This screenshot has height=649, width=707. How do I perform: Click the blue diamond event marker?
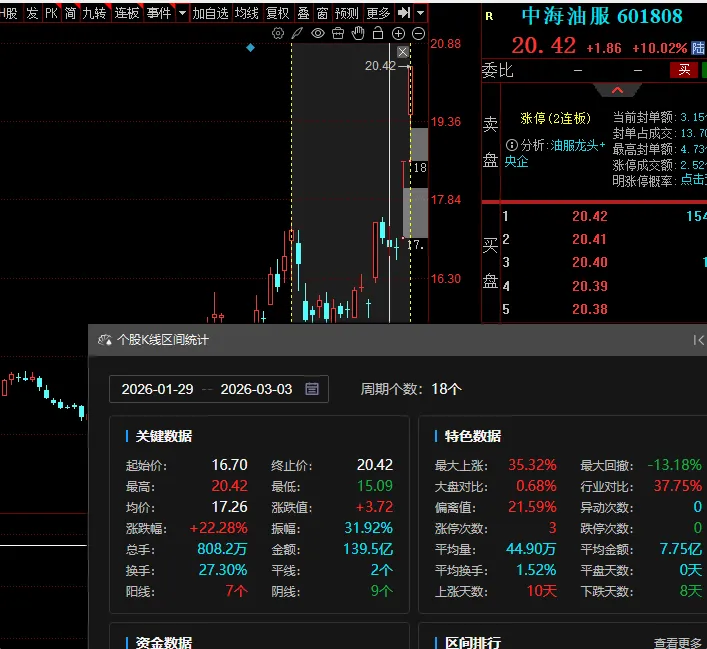pyautogui.click(x=251, y=47)
